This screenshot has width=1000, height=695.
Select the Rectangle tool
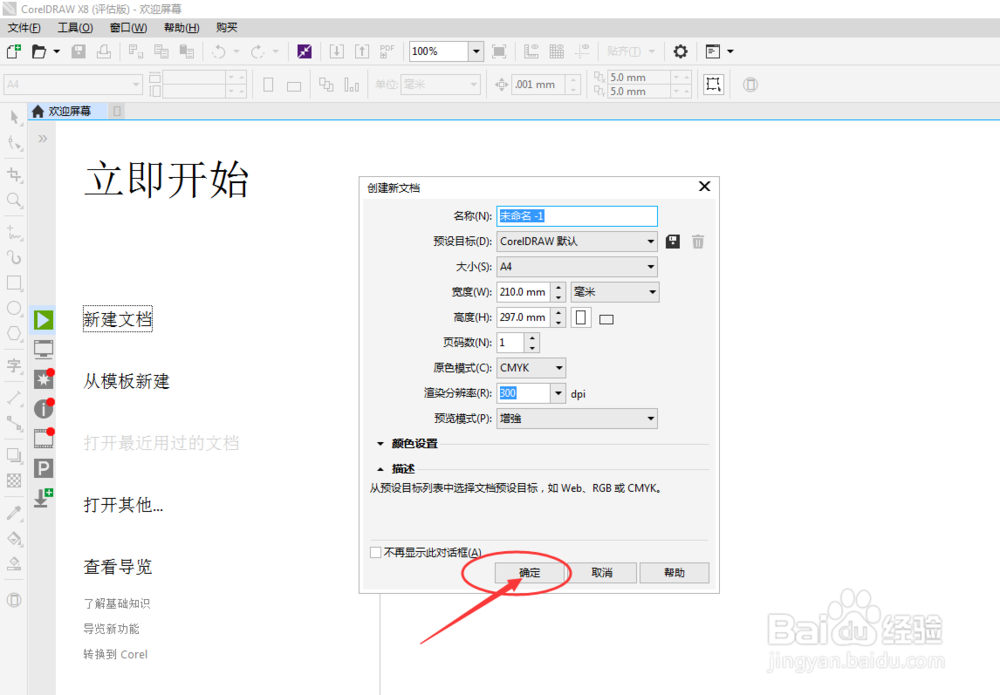click(x=14, y=282)
